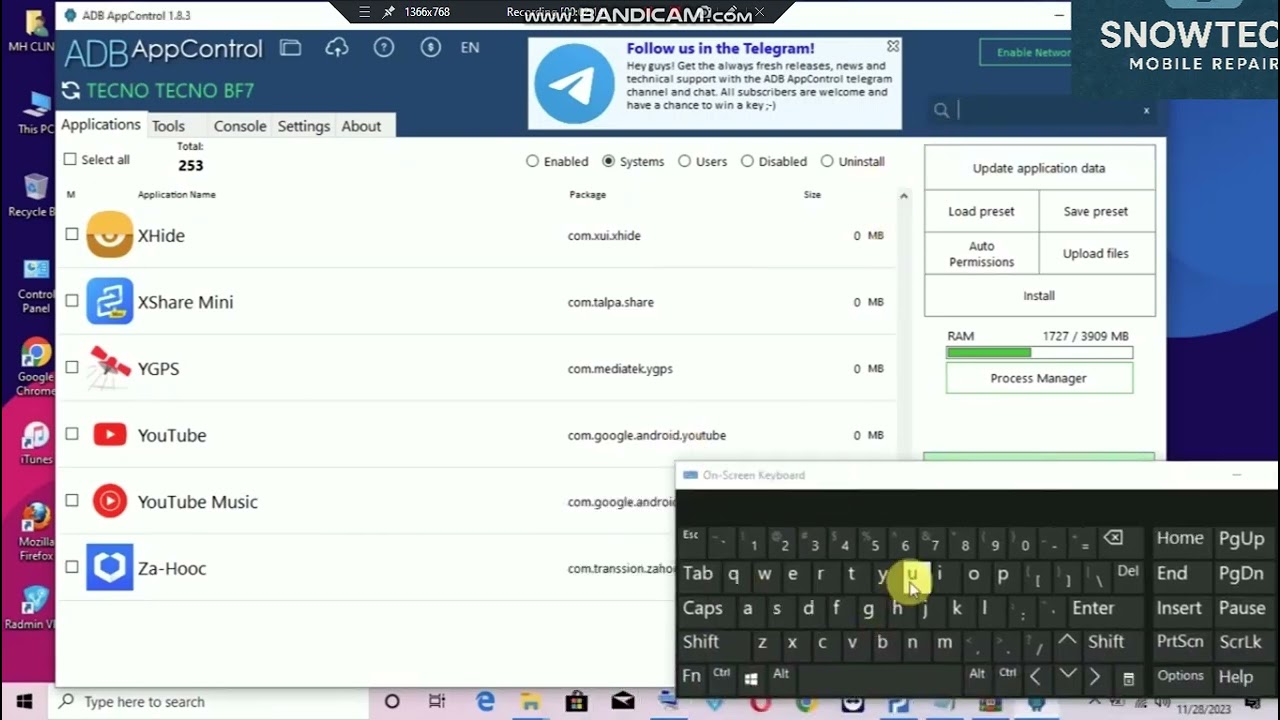
Task: Click the Upload files button
Action: pyautogui.click(x=1096, y=253)
